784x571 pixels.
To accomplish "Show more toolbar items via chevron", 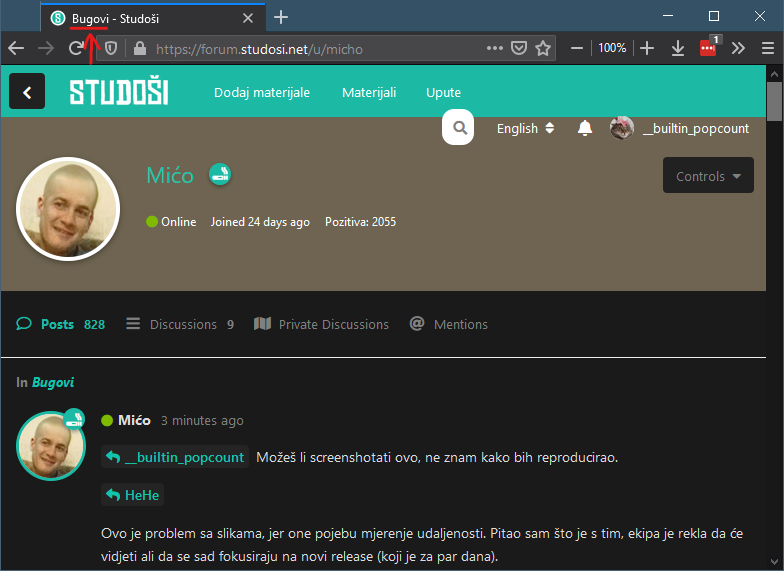I will 738,48.
